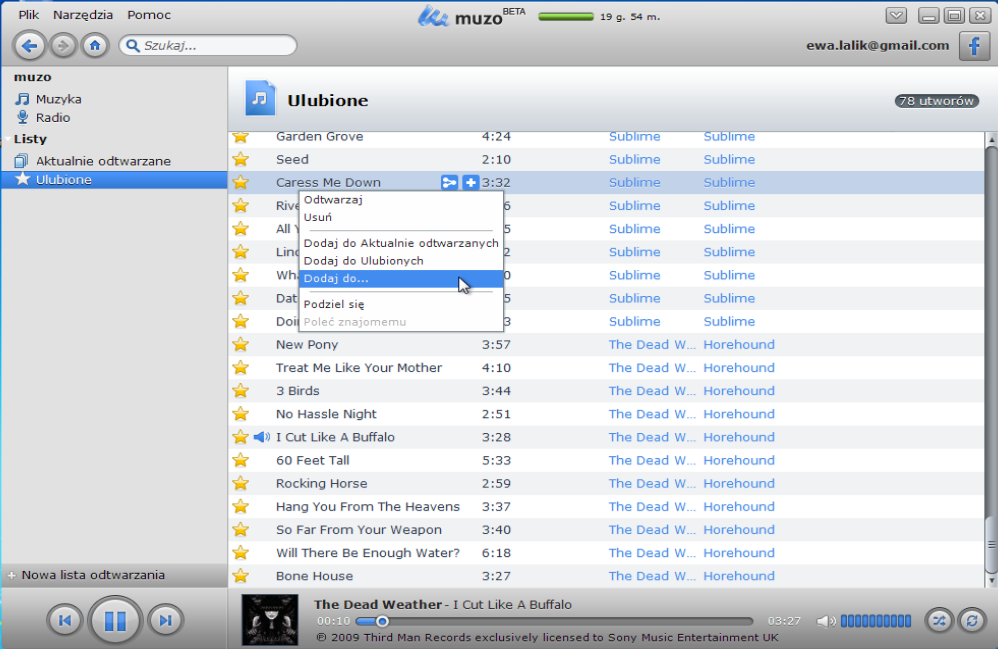This screenshot has width=998, height=649.
Task: Collapse the Listy section
Action: click(9, 139)
